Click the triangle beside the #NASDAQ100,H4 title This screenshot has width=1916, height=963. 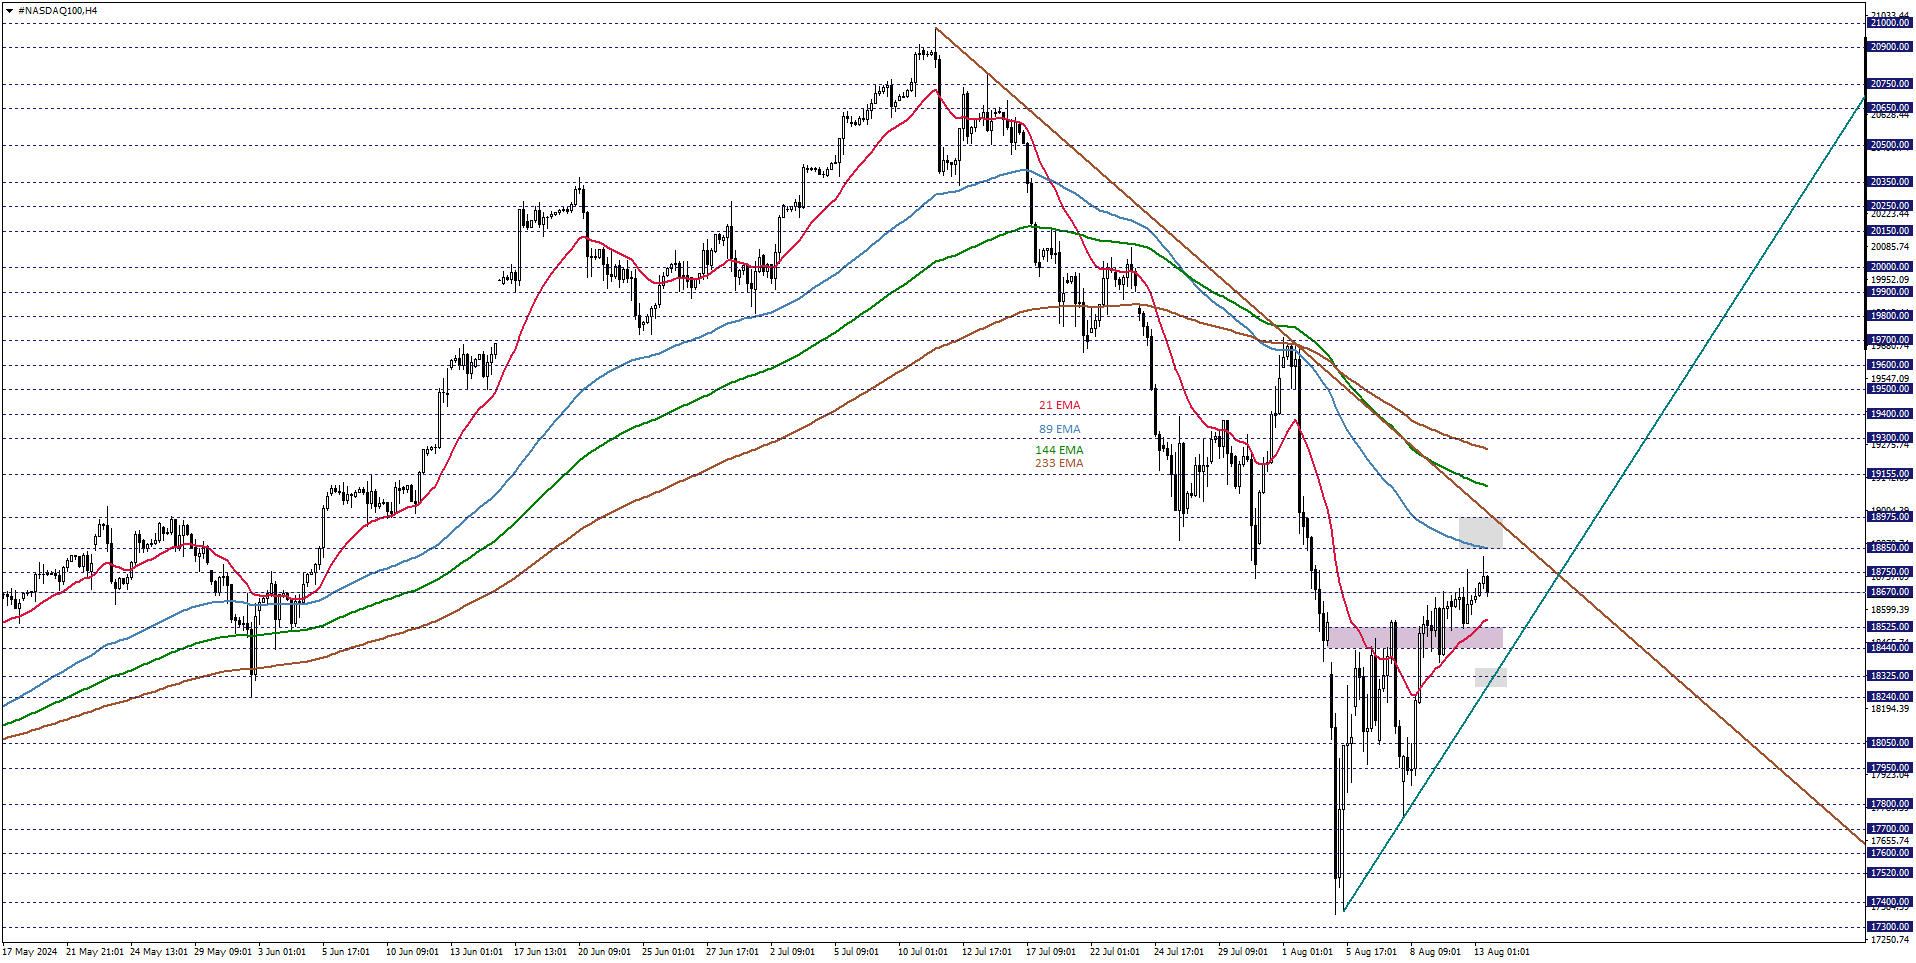click(9, 11)
